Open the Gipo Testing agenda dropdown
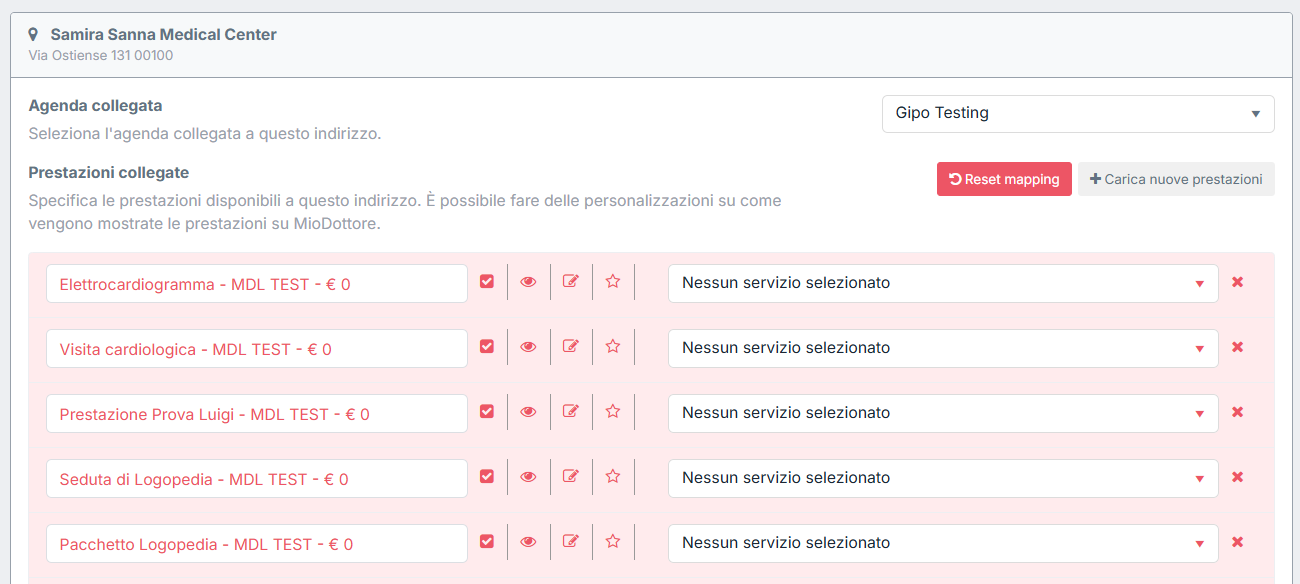This screenshot has width=1300, height=584. [x=1077, y=114]
